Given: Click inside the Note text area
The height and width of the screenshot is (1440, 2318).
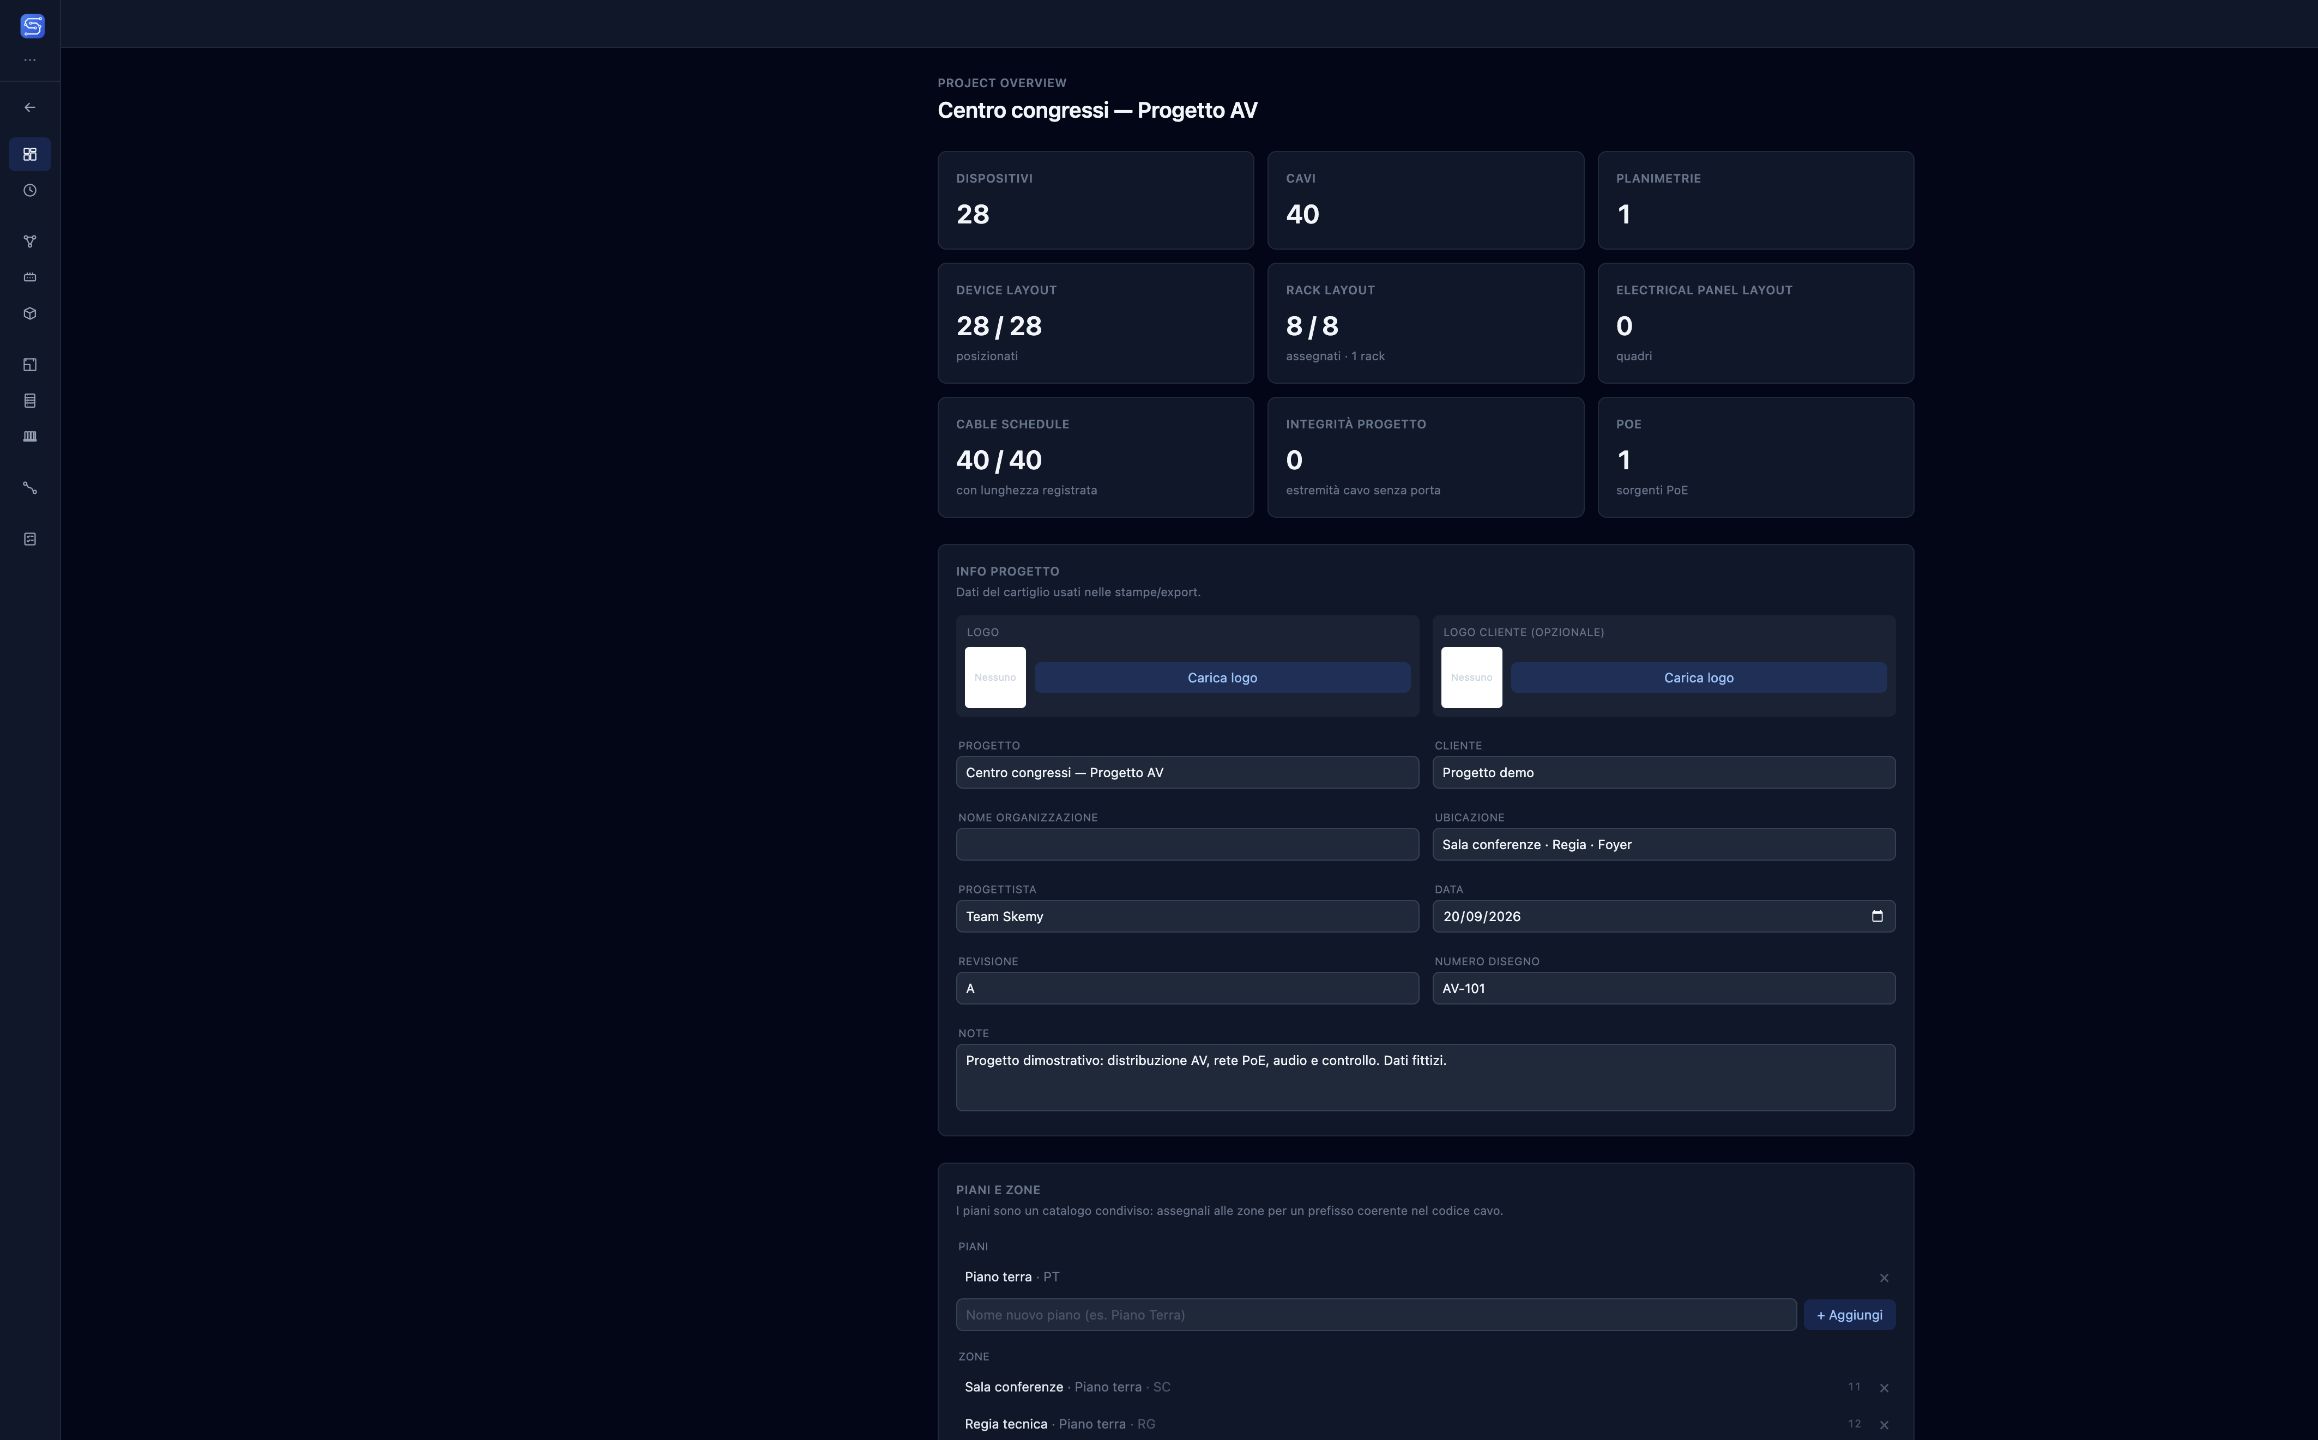Looking at the screenshot, I should [1425, 1078].
